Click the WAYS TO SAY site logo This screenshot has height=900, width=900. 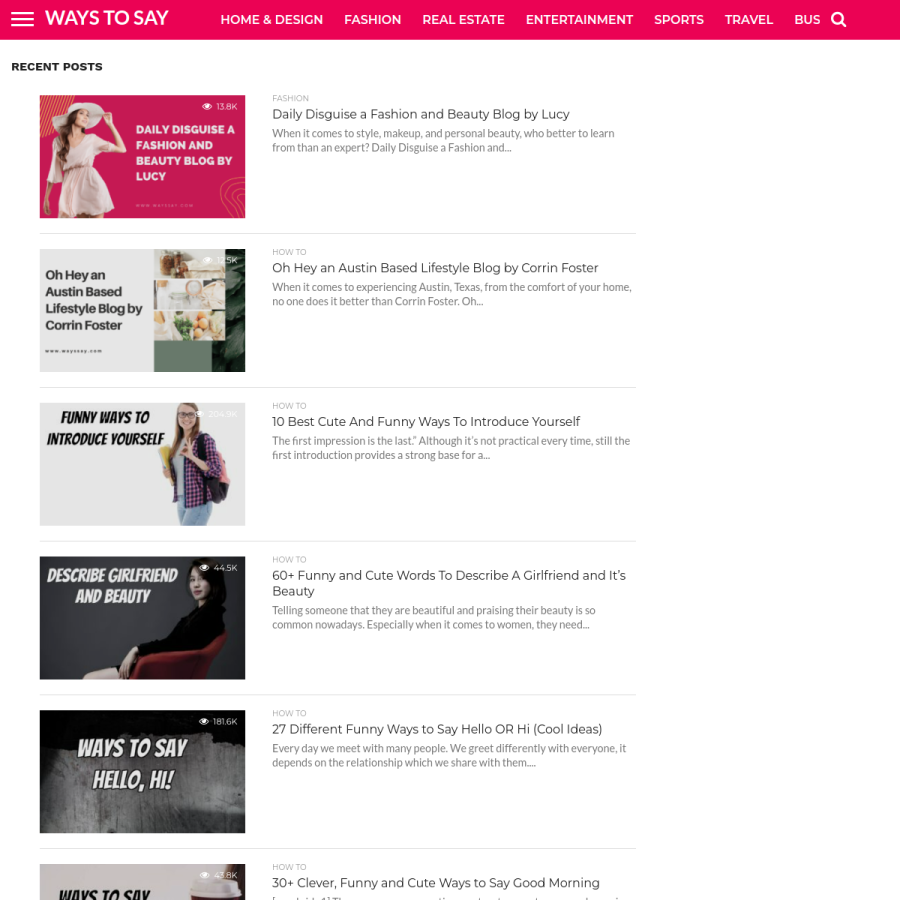point(107,18)
